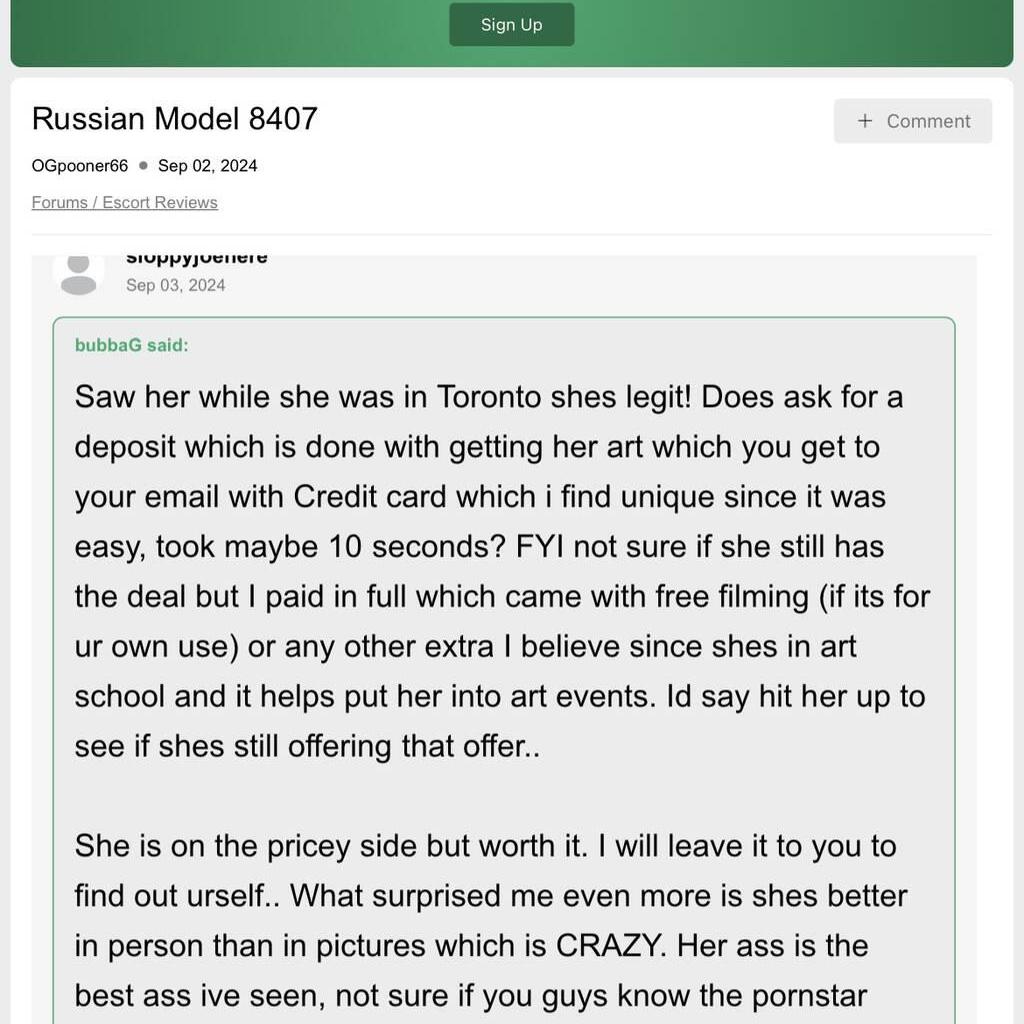This screenshot has width=1024, height=1024.
Task: Click the reply timestamp Sep 03, 2024
Action: (x=176, y=285)
